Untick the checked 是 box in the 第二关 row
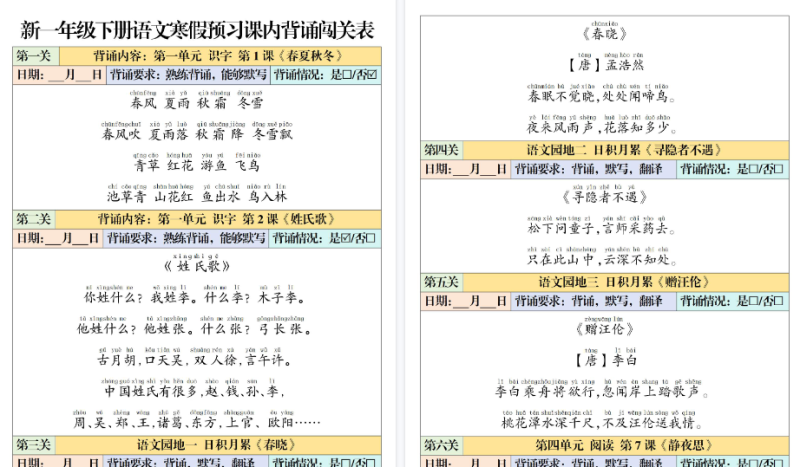Image resolution: width=800 pixels, height=467 pixels. [347, 238]
